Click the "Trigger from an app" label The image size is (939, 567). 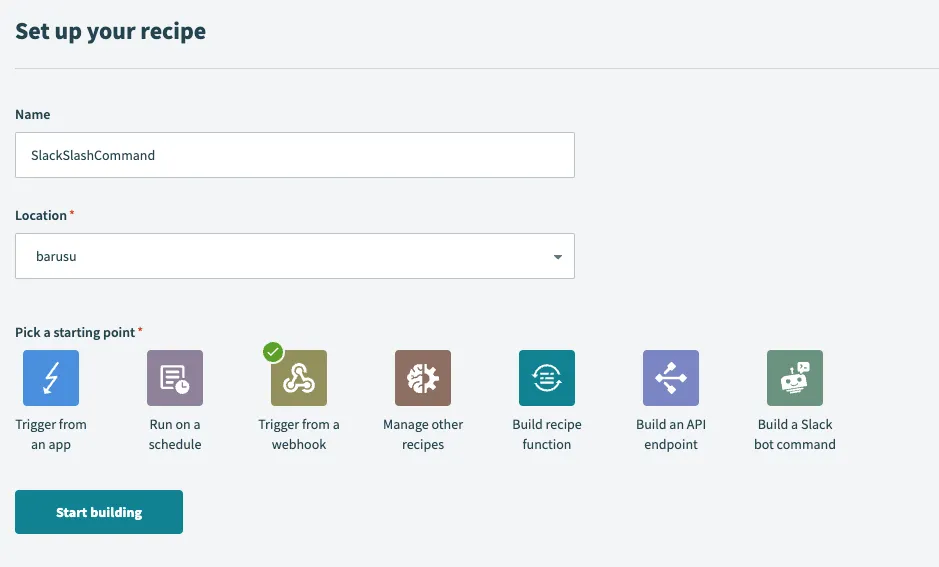(x=51, y=434)
